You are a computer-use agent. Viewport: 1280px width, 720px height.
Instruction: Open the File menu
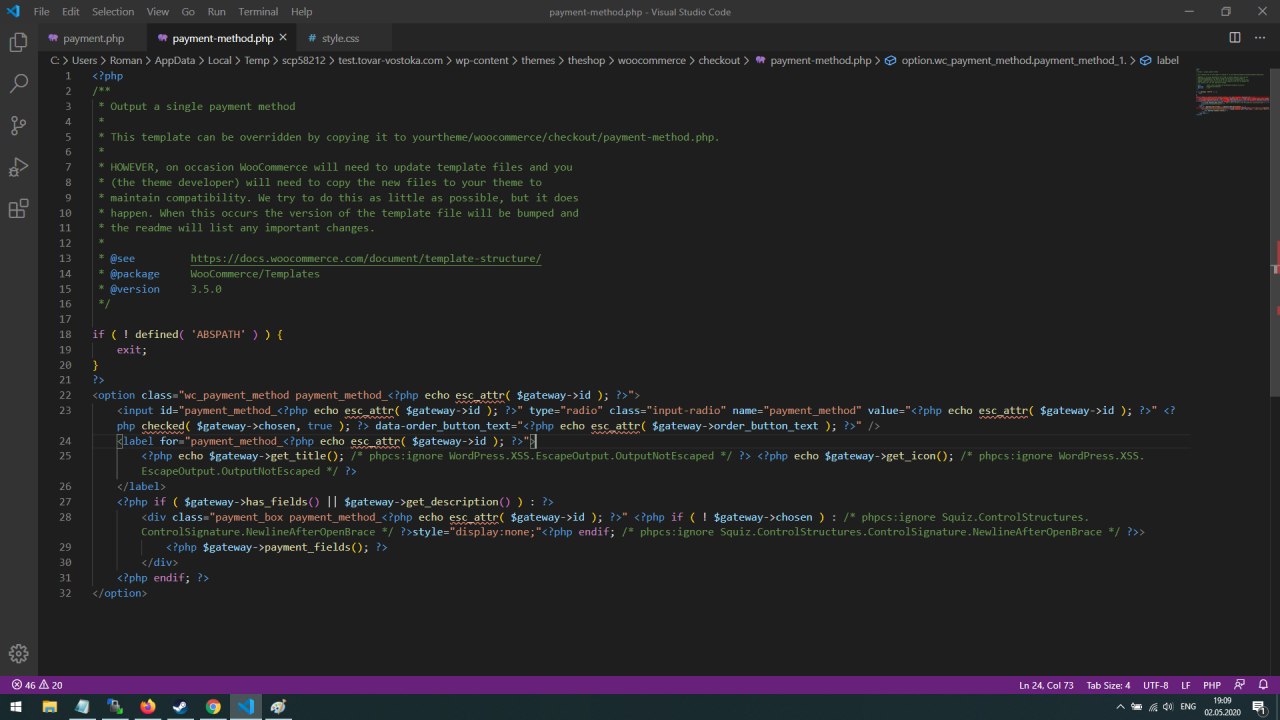(x=41, y=12)
